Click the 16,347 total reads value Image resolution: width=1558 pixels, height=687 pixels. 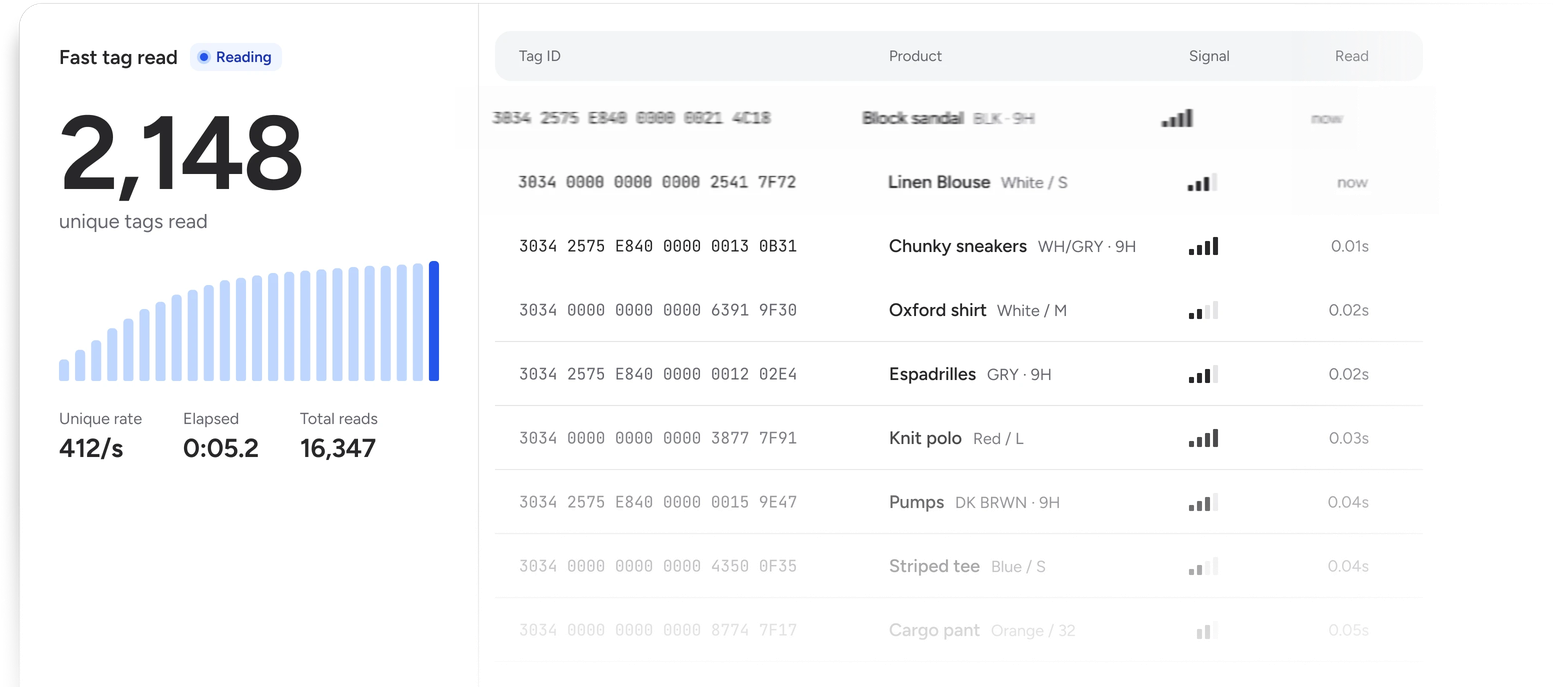point(338,448)
